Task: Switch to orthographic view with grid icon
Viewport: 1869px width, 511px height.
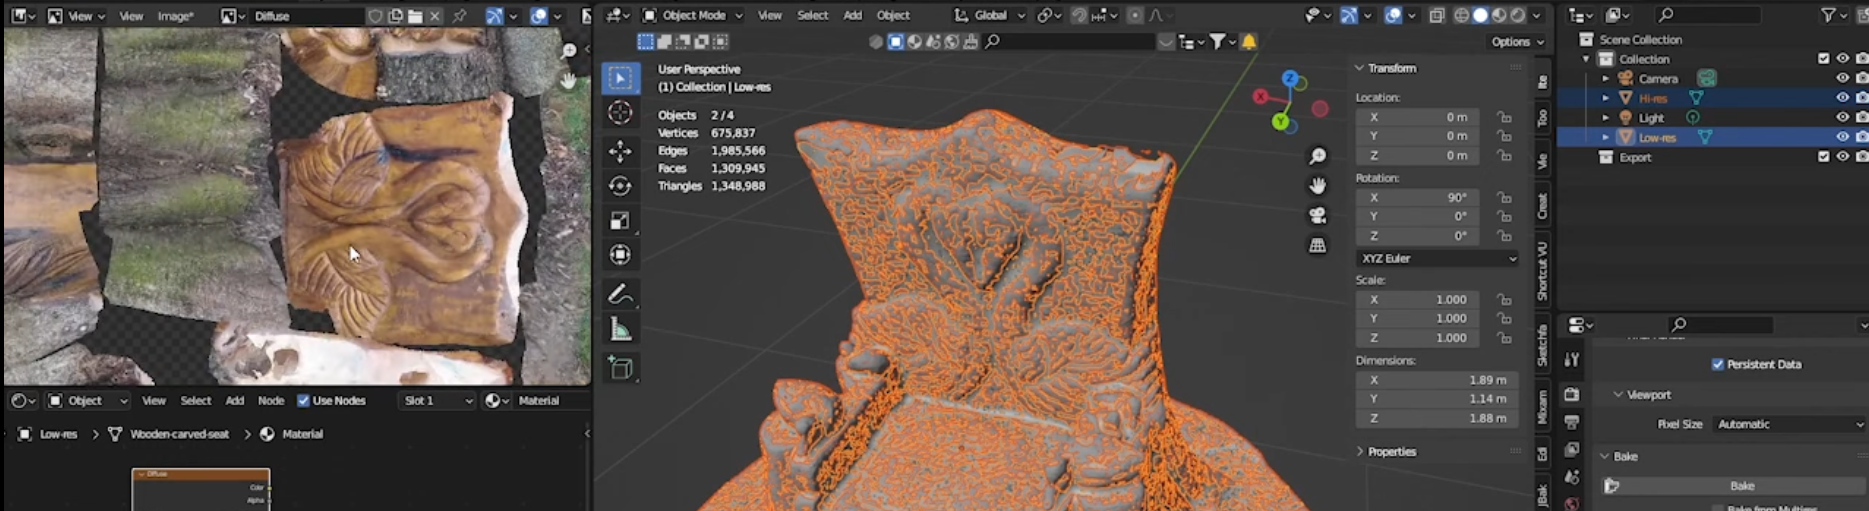Action: (1318, 245)
